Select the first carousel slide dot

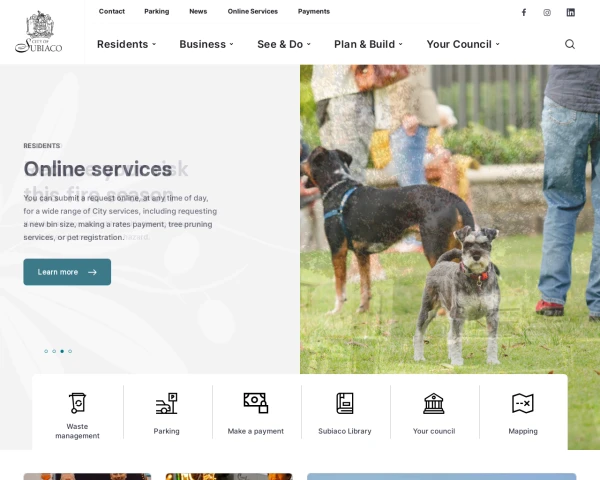point(46,351)
